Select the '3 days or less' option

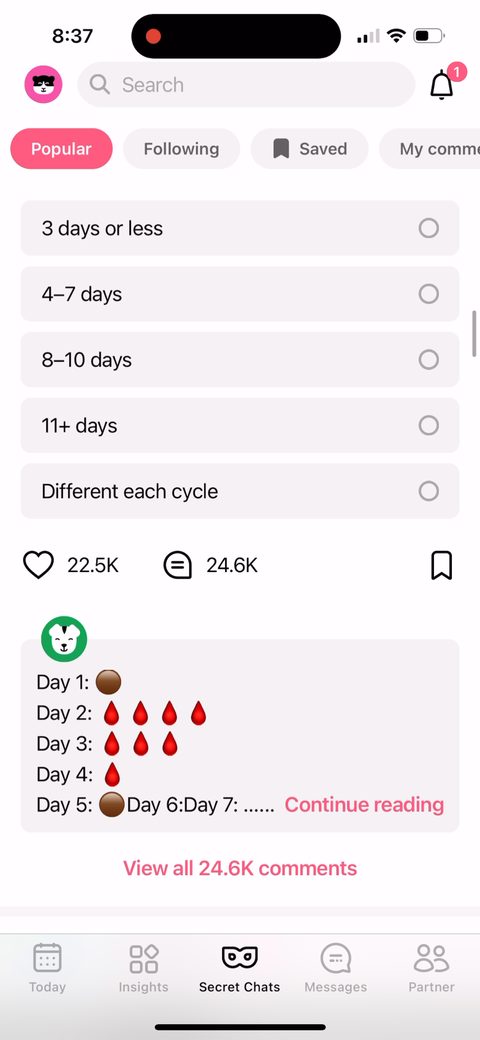tap(240, 228)
